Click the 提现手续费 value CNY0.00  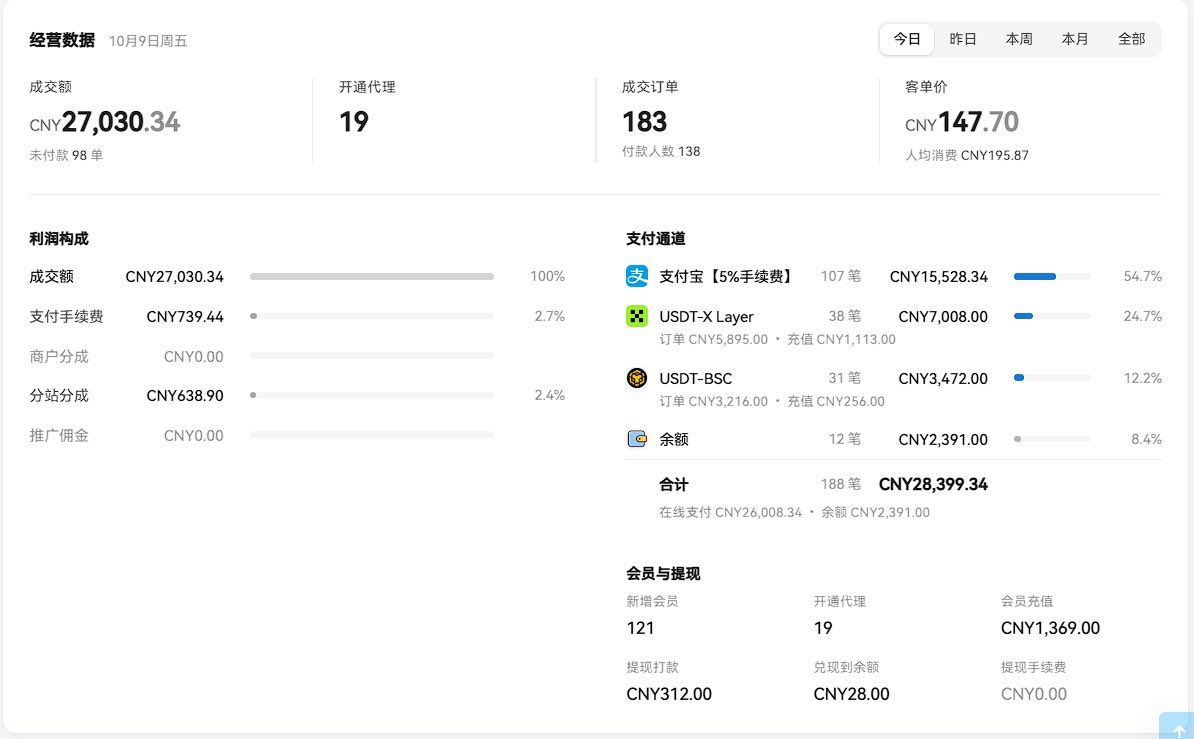(1033, 695)
